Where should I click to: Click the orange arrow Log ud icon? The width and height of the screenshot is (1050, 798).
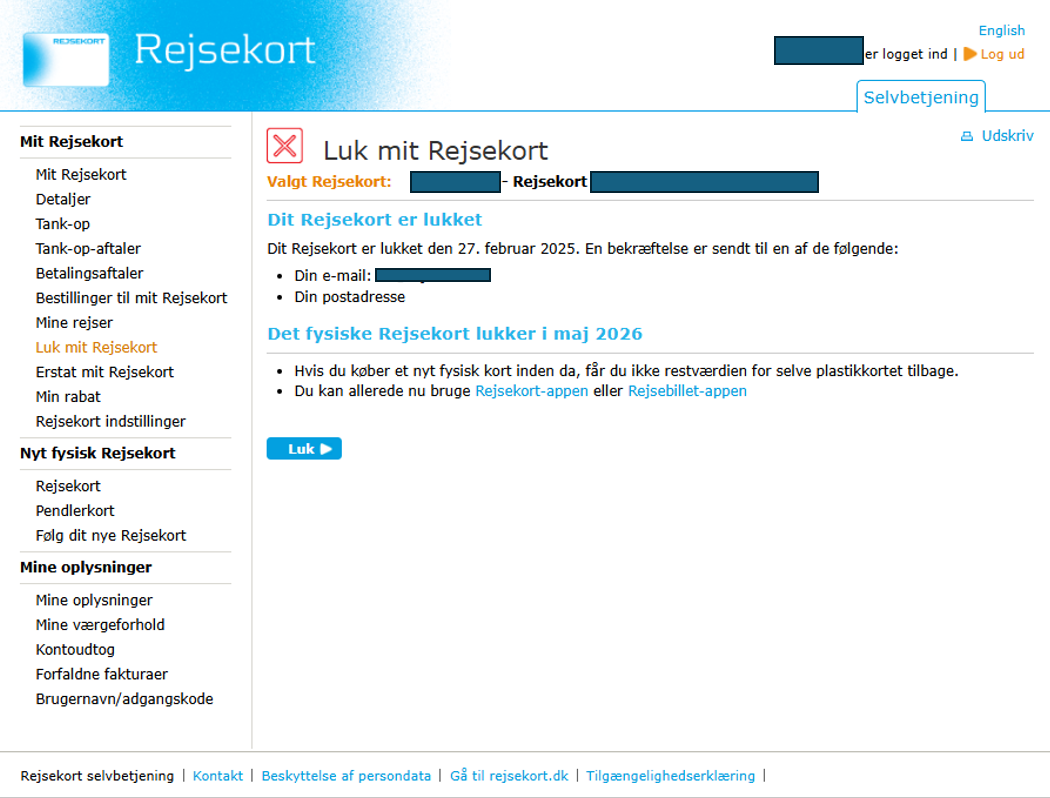[x=970, y=54]
